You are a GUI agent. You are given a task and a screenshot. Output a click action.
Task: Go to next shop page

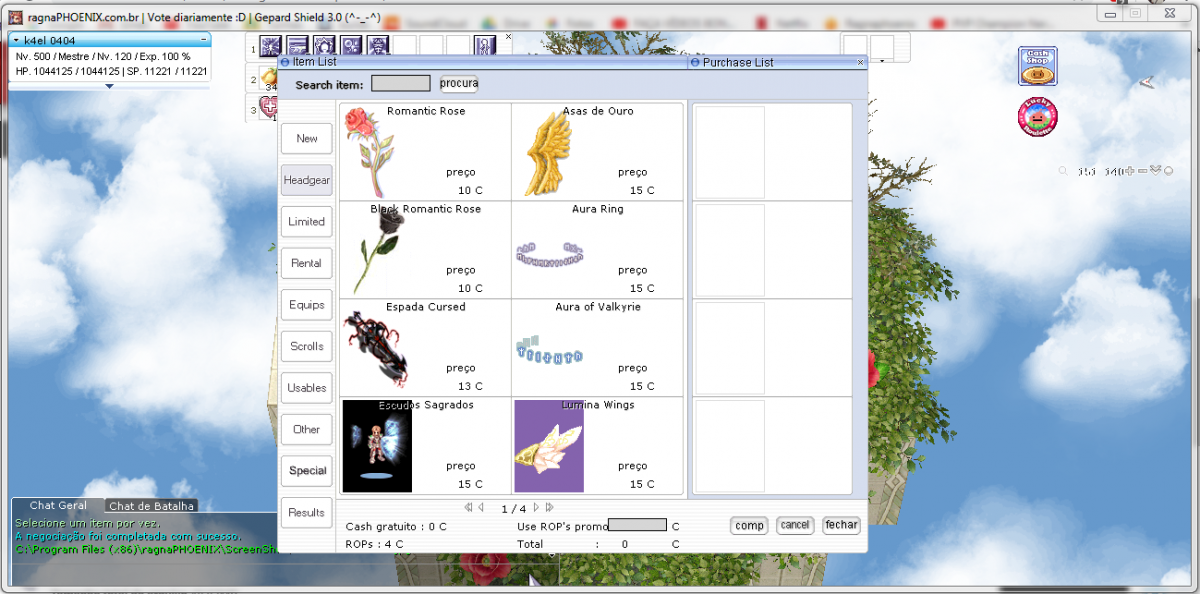[536, 508]
